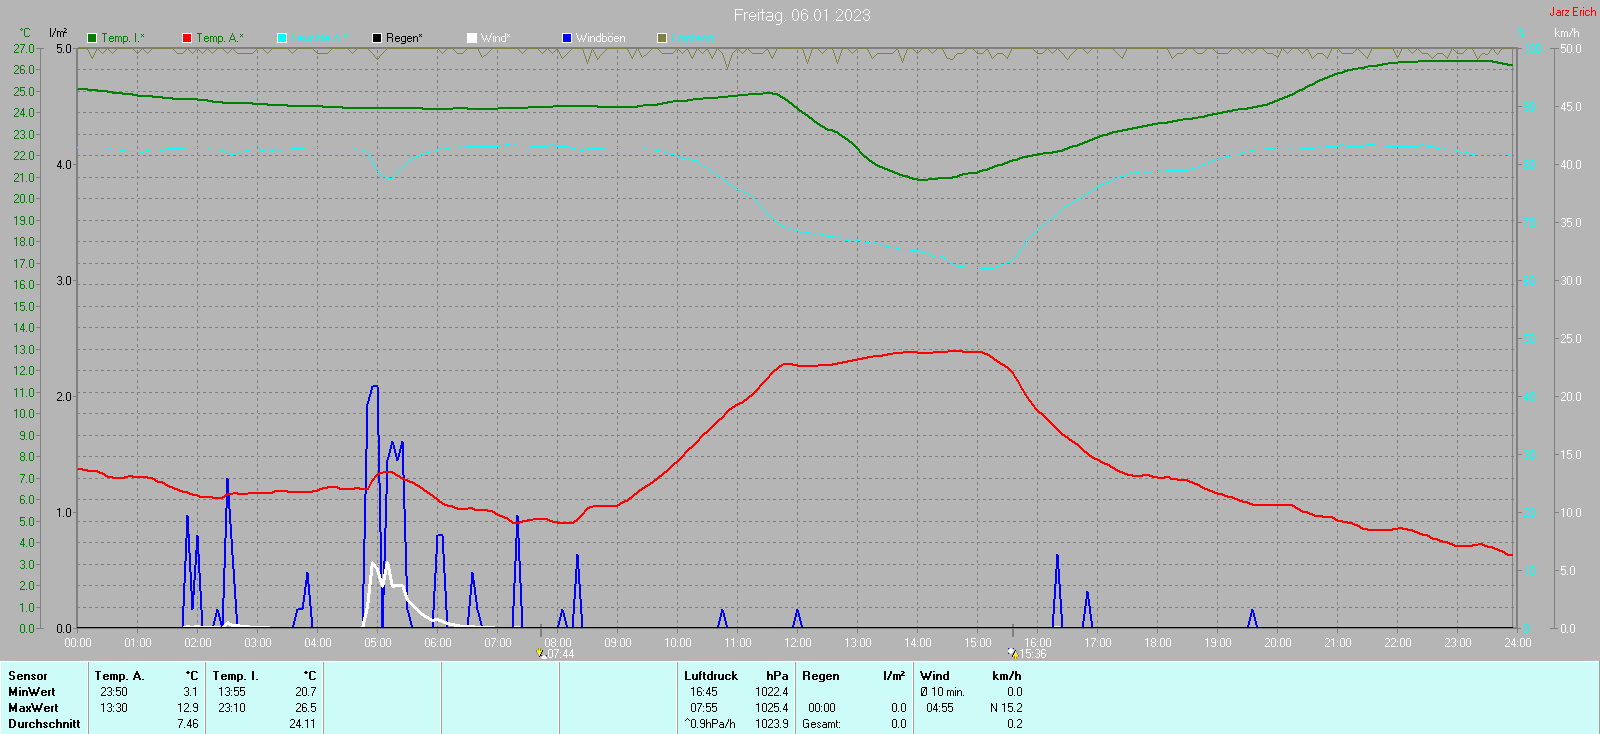Click the minimum outdoor temperature time '23:50'
Viewport: 1600px width, 734px height.
coord(114,692)
